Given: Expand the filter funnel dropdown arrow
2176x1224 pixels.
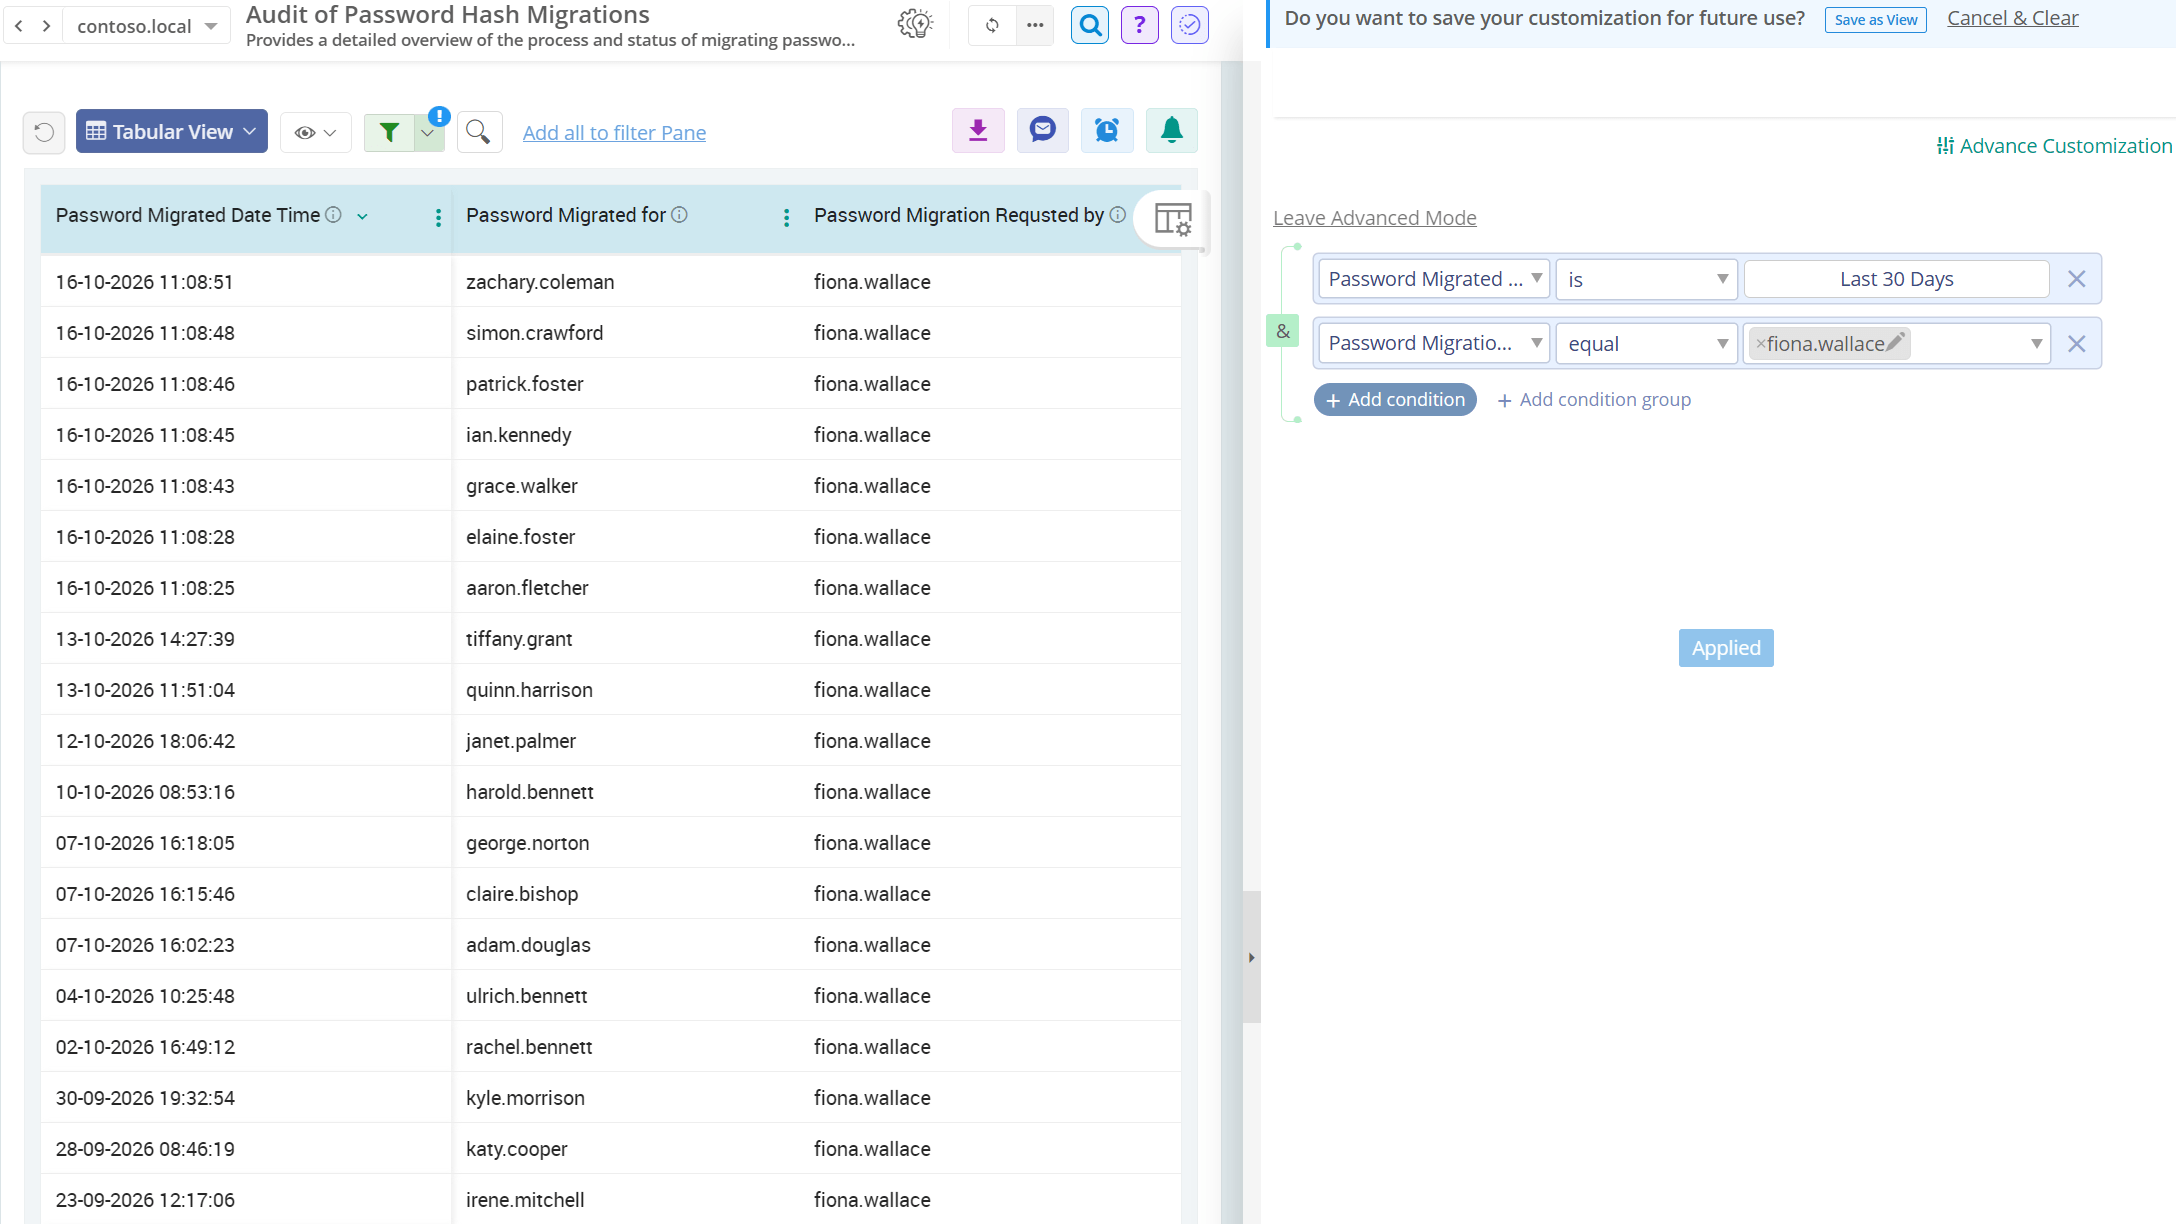Looking at the screenshot, I should 428,133.
